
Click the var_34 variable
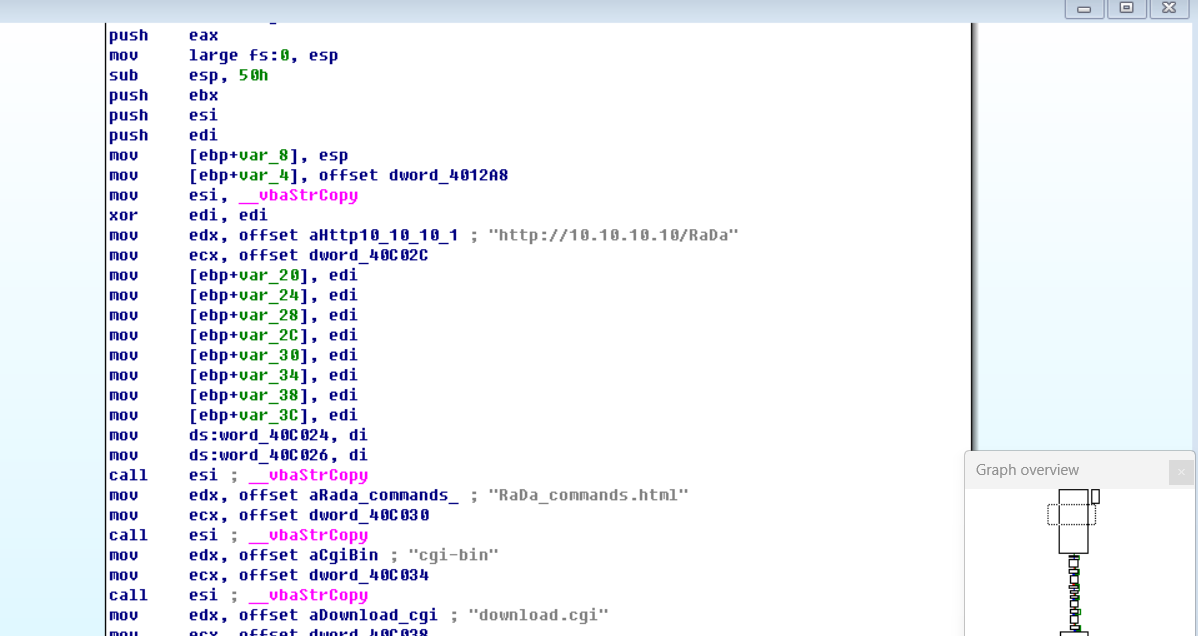pos(268,375)
